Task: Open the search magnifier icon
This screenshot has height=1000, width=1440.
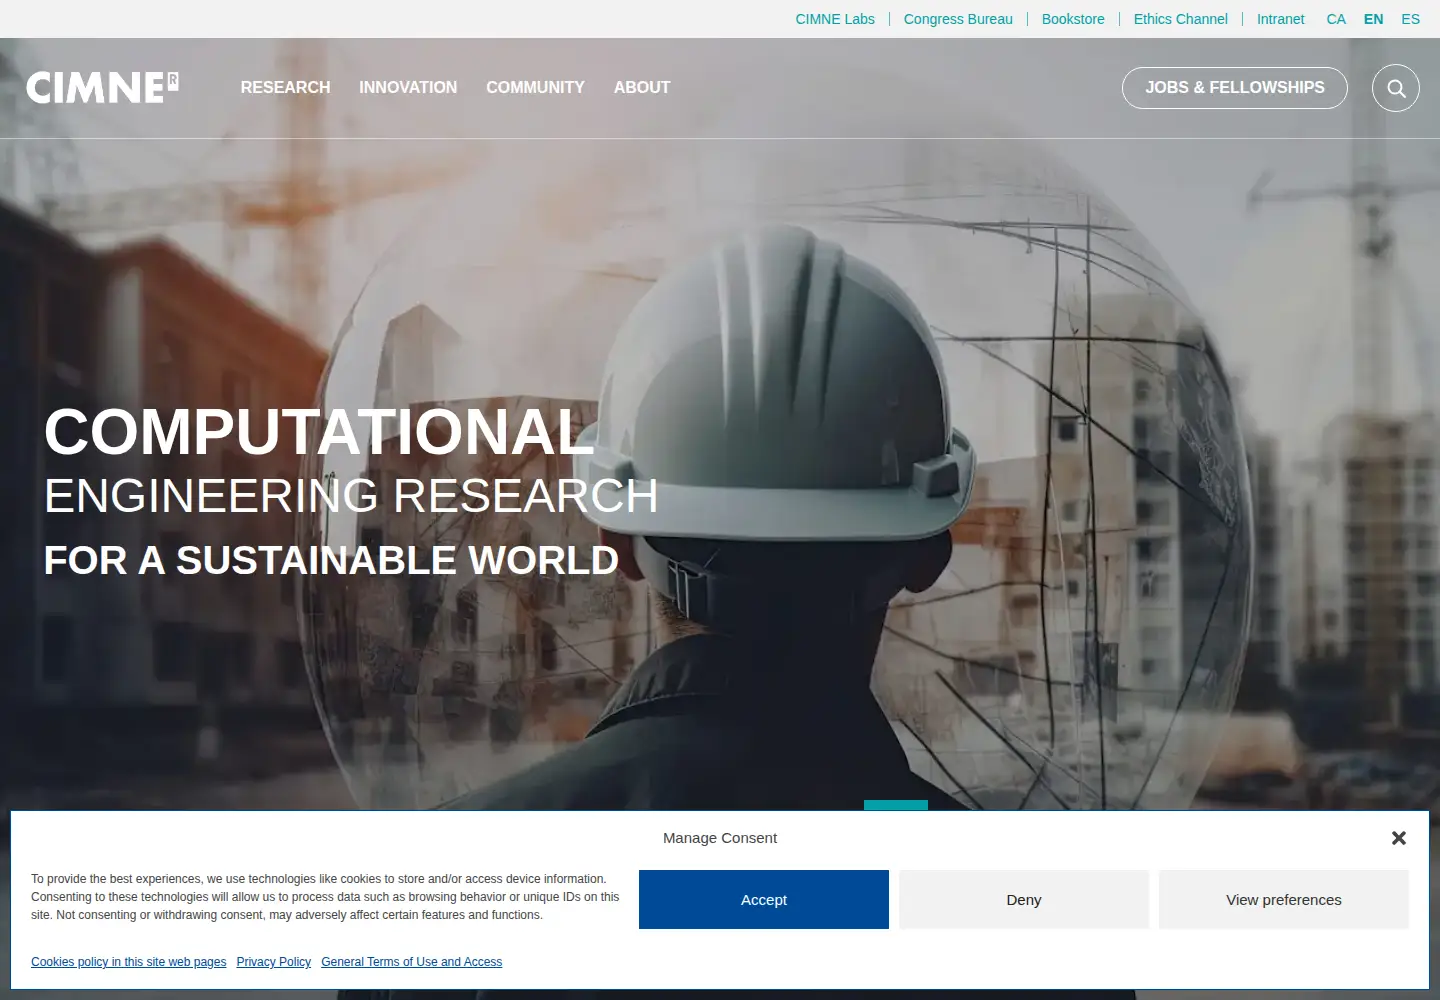Action: [1396, 88]
